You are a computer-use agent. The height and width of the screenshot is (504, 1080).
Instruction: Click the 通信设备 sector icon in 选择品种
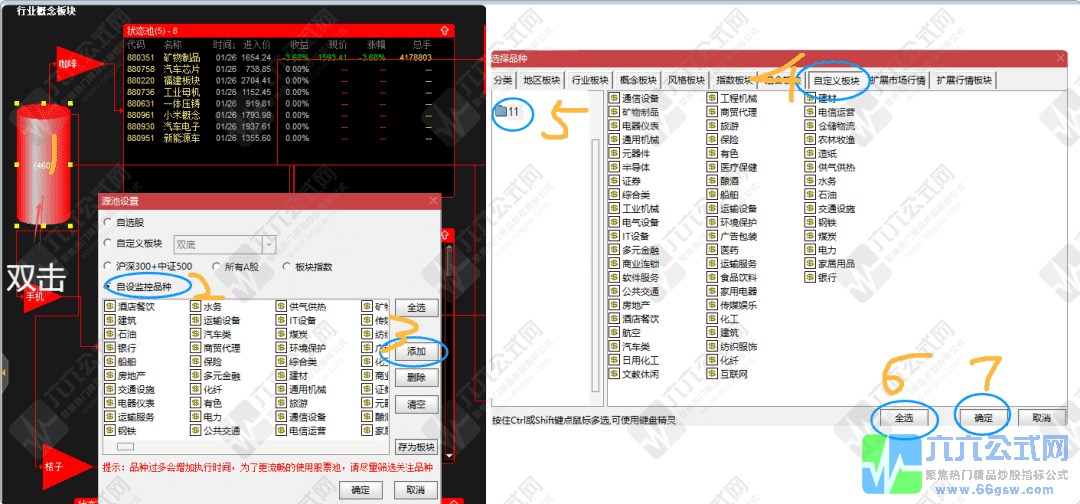point(614,98)
